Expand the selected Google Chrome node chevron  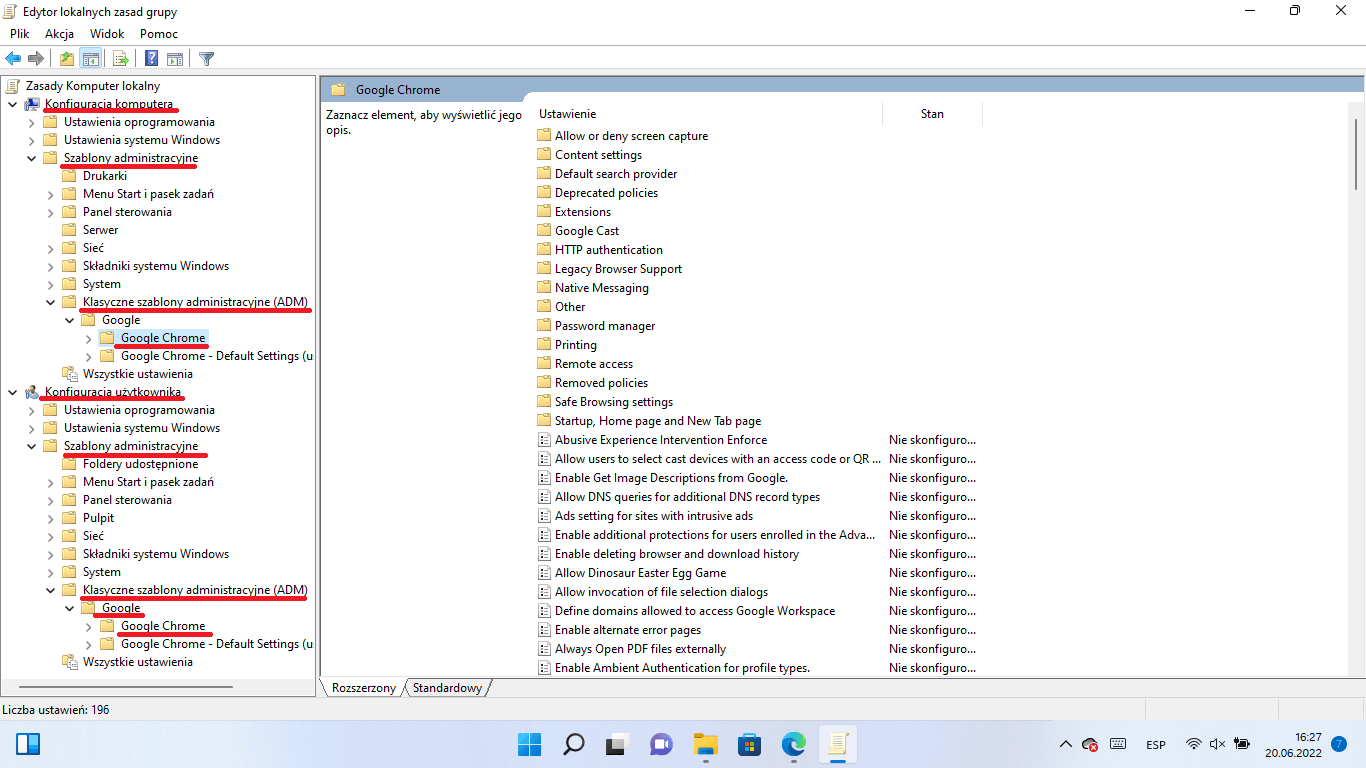click(88, 338)
